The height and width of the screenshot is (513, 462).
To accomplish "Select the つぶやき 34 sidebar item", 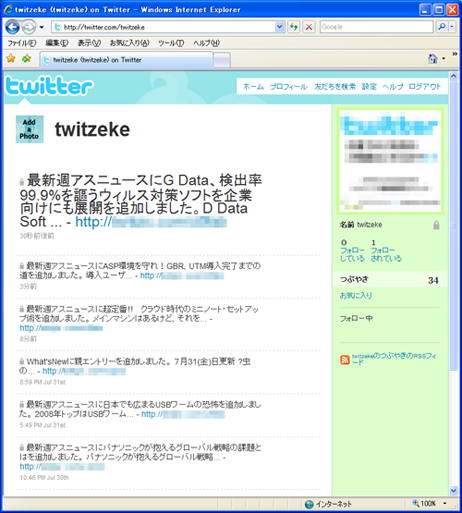I will [x=390, y=280].
